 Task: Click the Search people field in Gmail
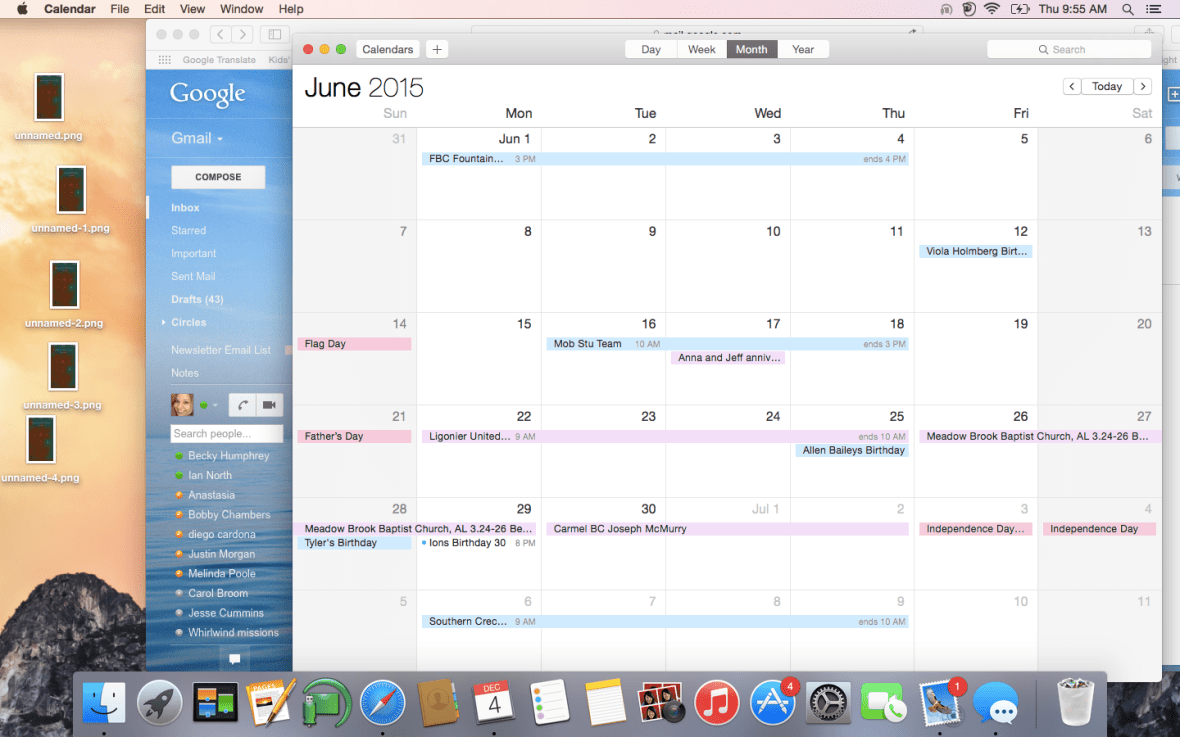pyautogui.click(x=227, y=433)
